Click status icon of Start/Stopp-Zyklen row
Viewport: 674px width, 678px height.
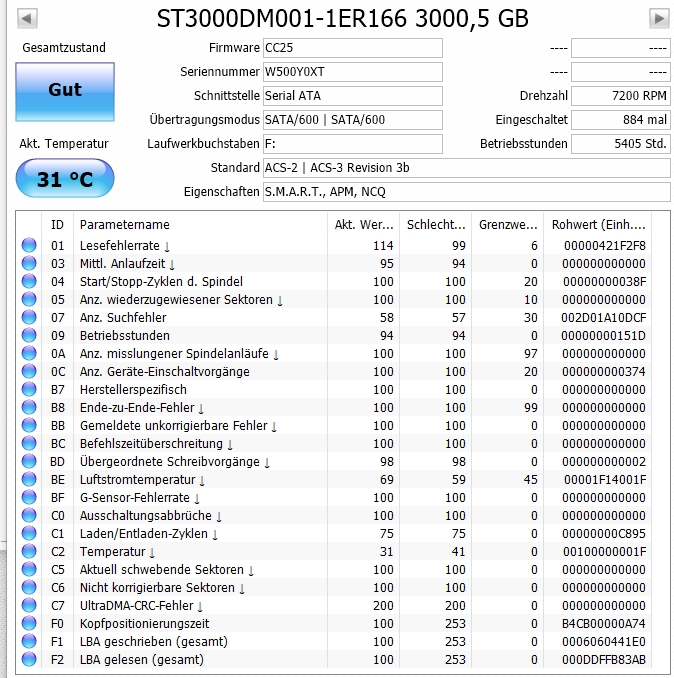(x=29, y=281)
